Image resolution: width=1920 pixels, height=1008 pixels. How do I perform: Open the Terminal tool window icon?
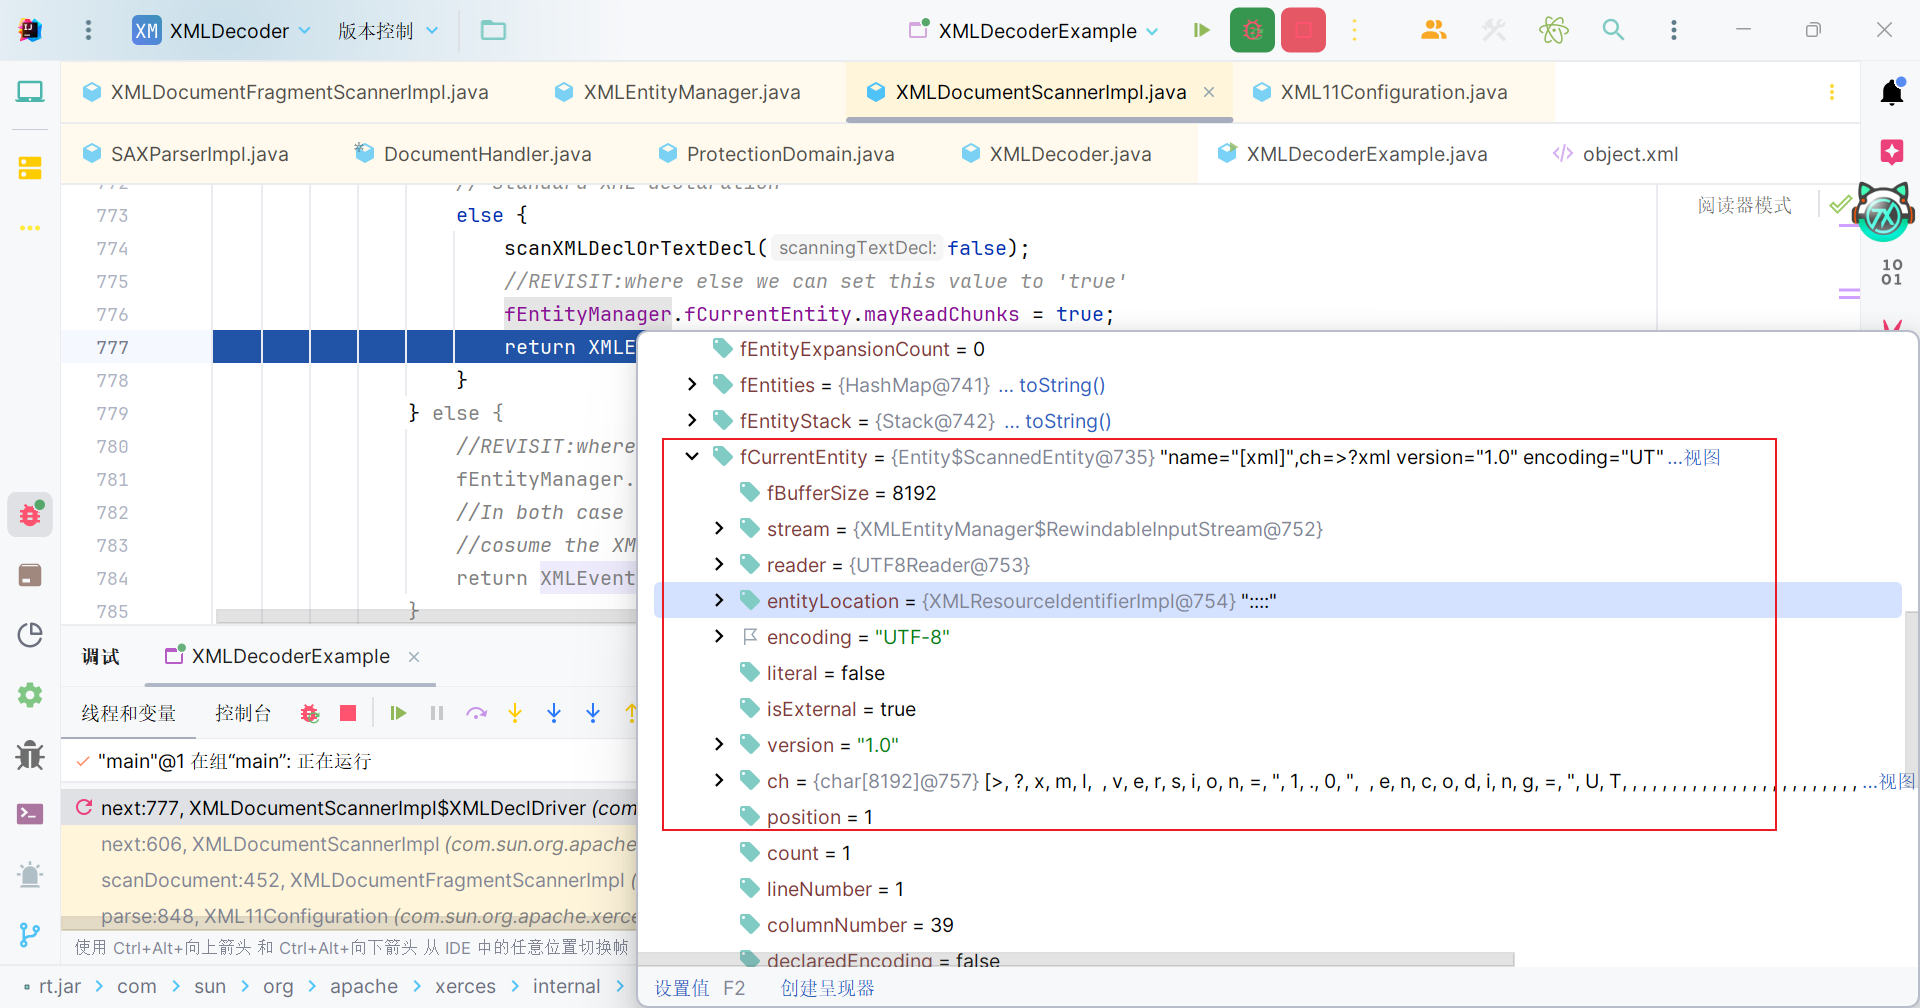coord(30,814)
